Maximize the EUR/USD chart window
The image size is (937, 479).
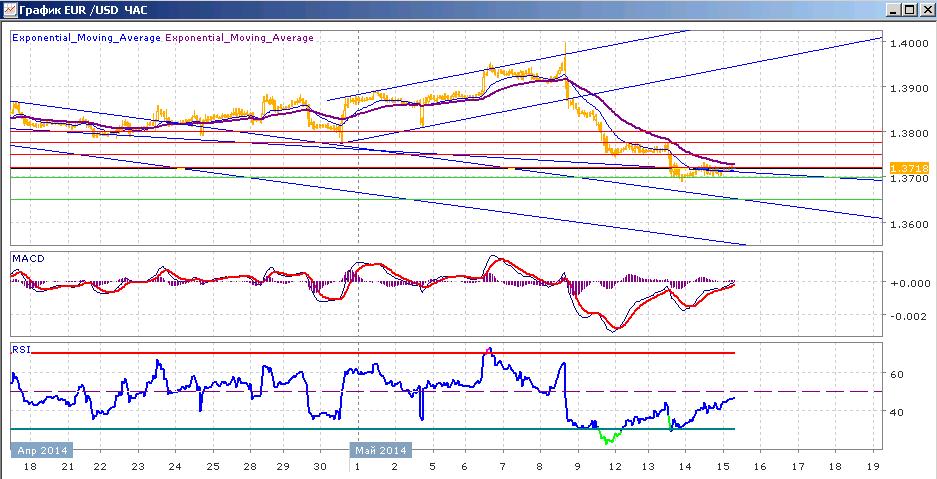(x=909, y=10)
